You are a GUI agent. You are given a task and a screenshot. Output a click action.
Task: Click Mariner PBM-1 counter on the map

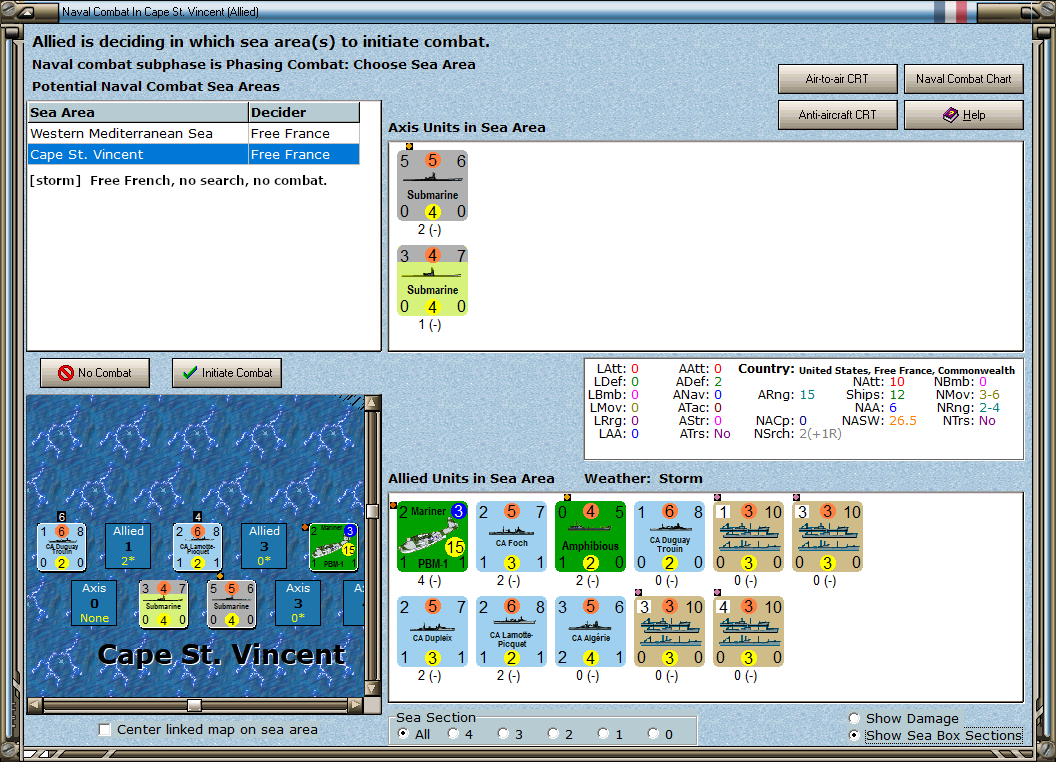tap(333, 547)
